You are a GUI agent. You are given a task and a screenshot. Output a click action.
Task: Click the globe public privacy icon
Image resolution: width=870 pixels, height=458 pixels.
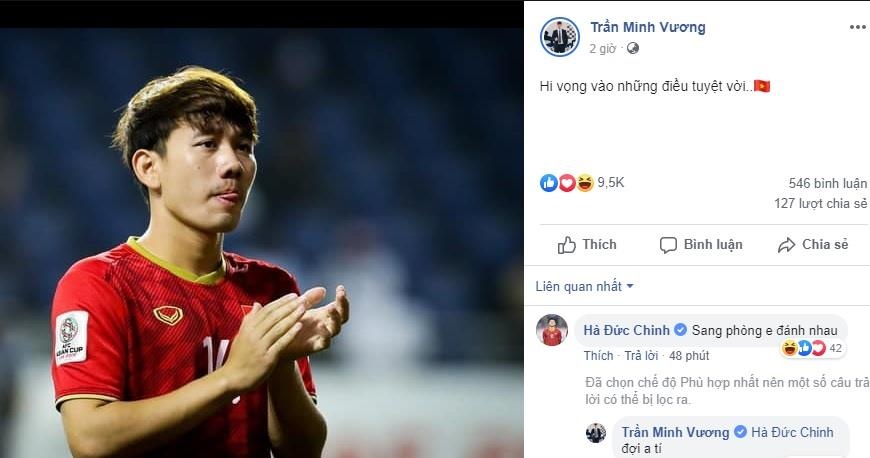click(x=633, y=48)
